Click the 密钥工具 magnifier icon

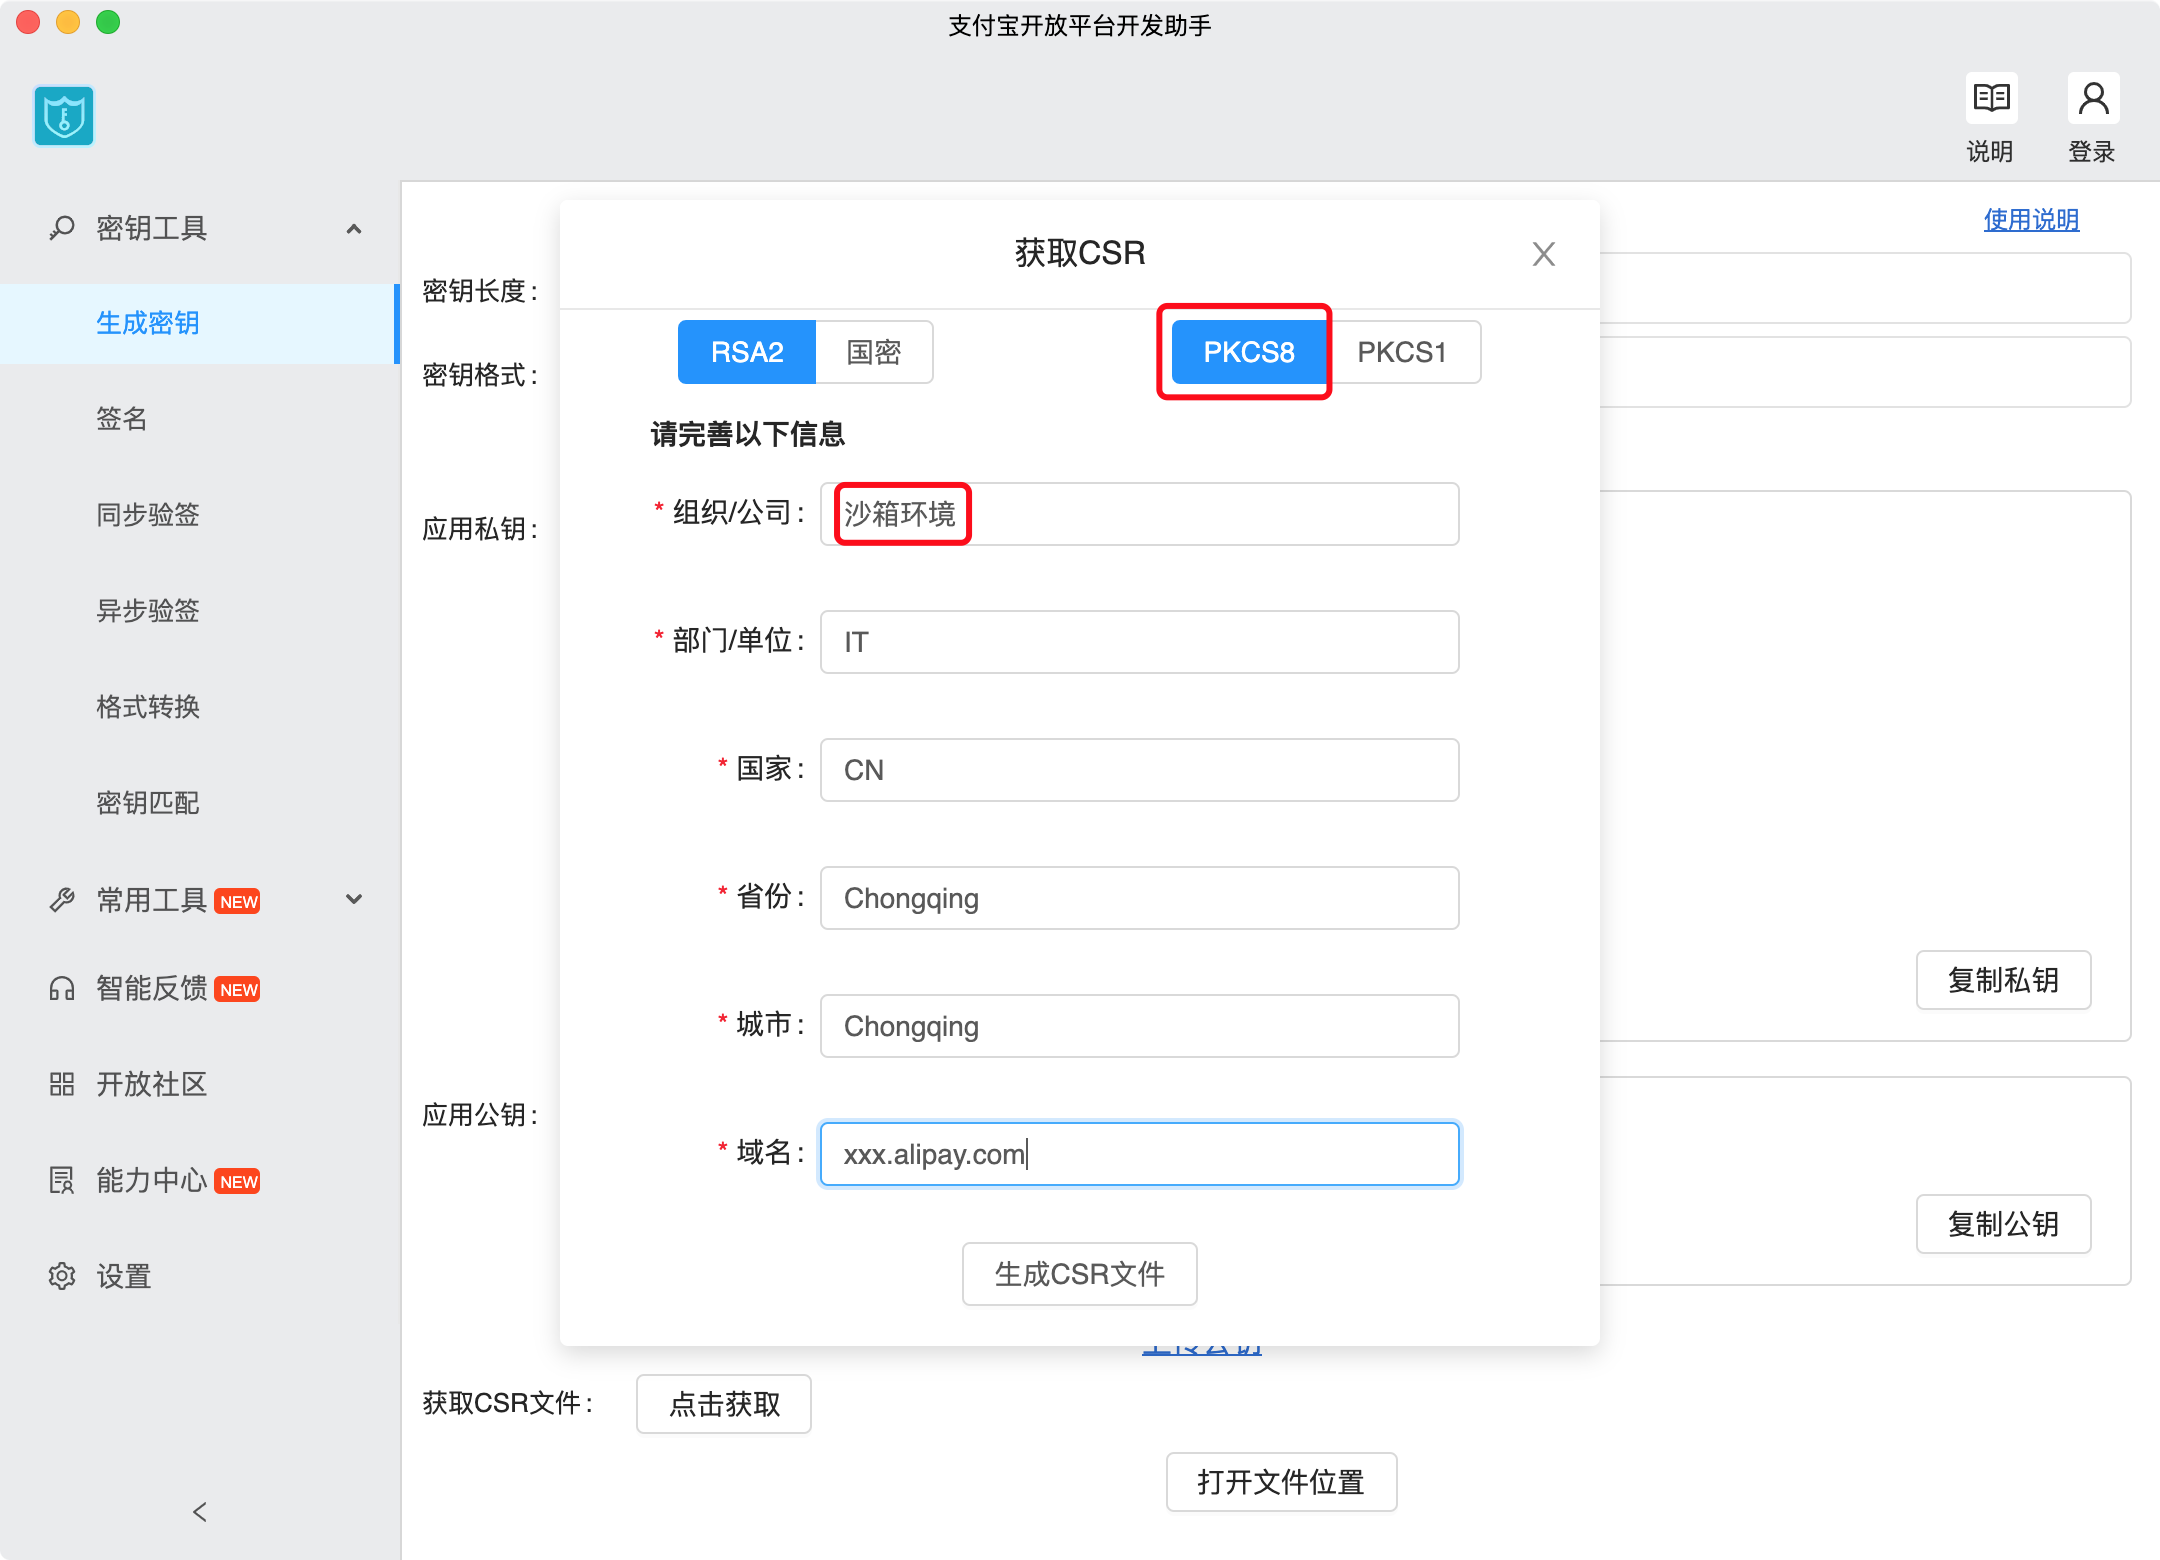pyautogui.click(x=62, y=228)
